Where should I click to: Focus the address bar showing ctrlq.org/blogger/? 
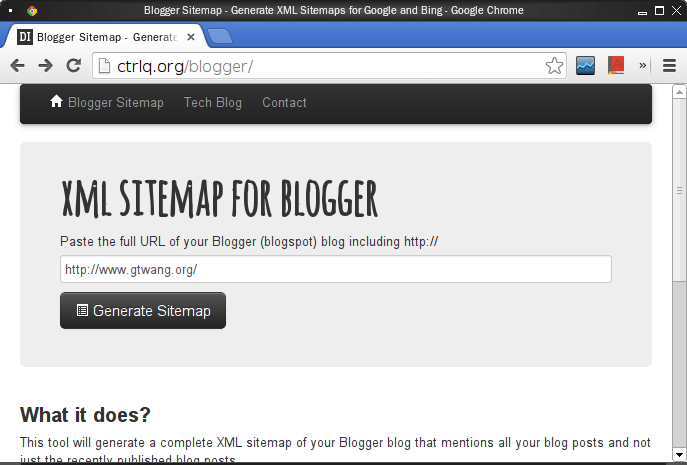tap(329, 66)
